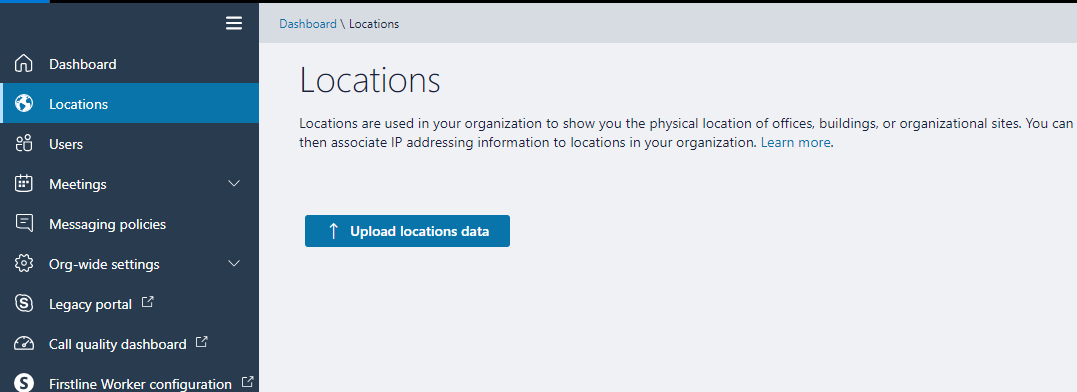Click the Messaging policies chat icon
This screenshot has height=392, width=1077.
(24, 224)
